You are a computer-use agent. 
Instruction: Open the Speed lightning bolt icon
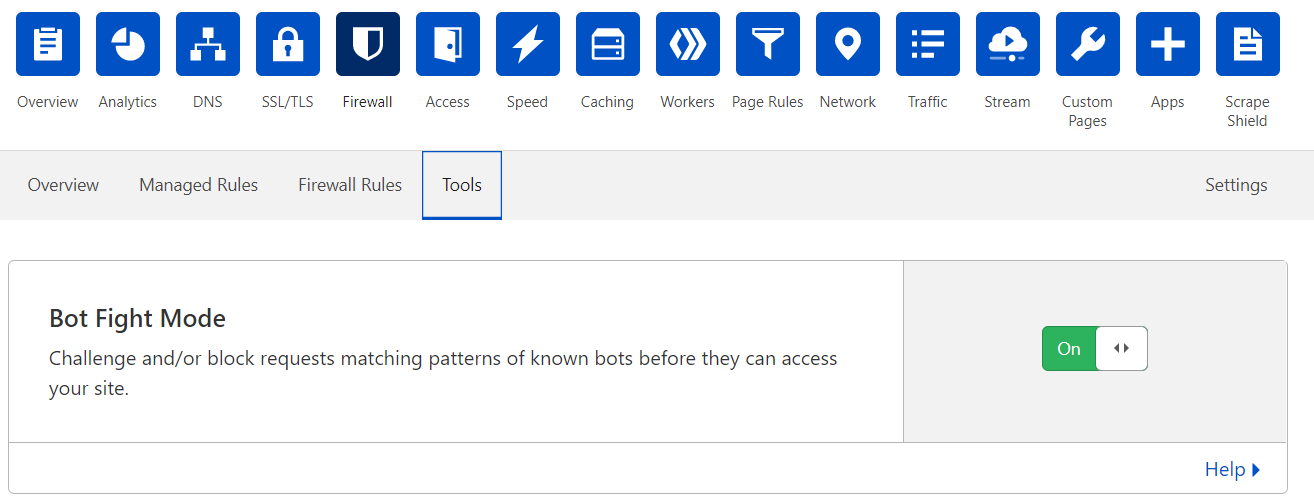(528, 44)
